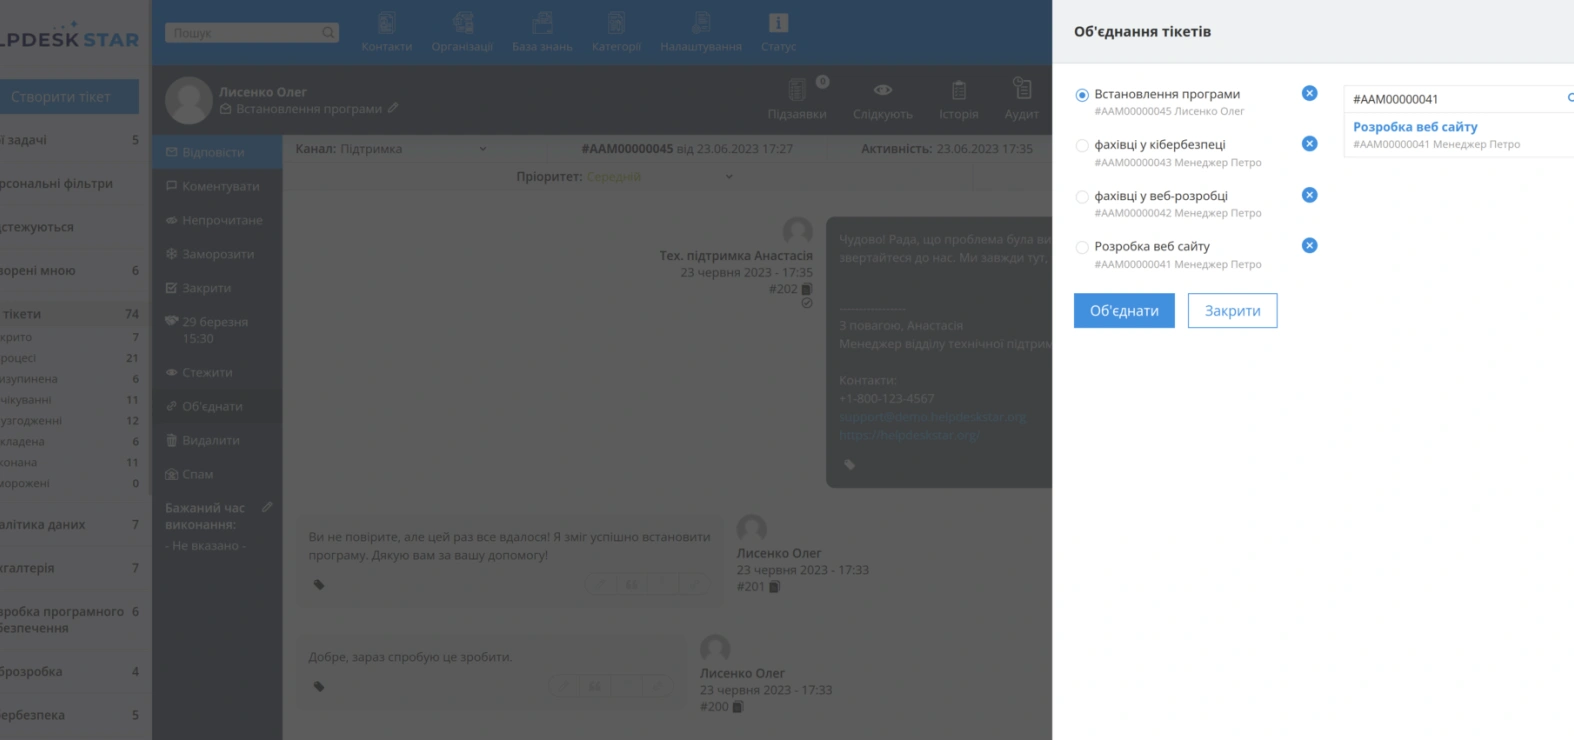Remove the фахівці у веб-розробці ticket from the list

[1309, 195]
